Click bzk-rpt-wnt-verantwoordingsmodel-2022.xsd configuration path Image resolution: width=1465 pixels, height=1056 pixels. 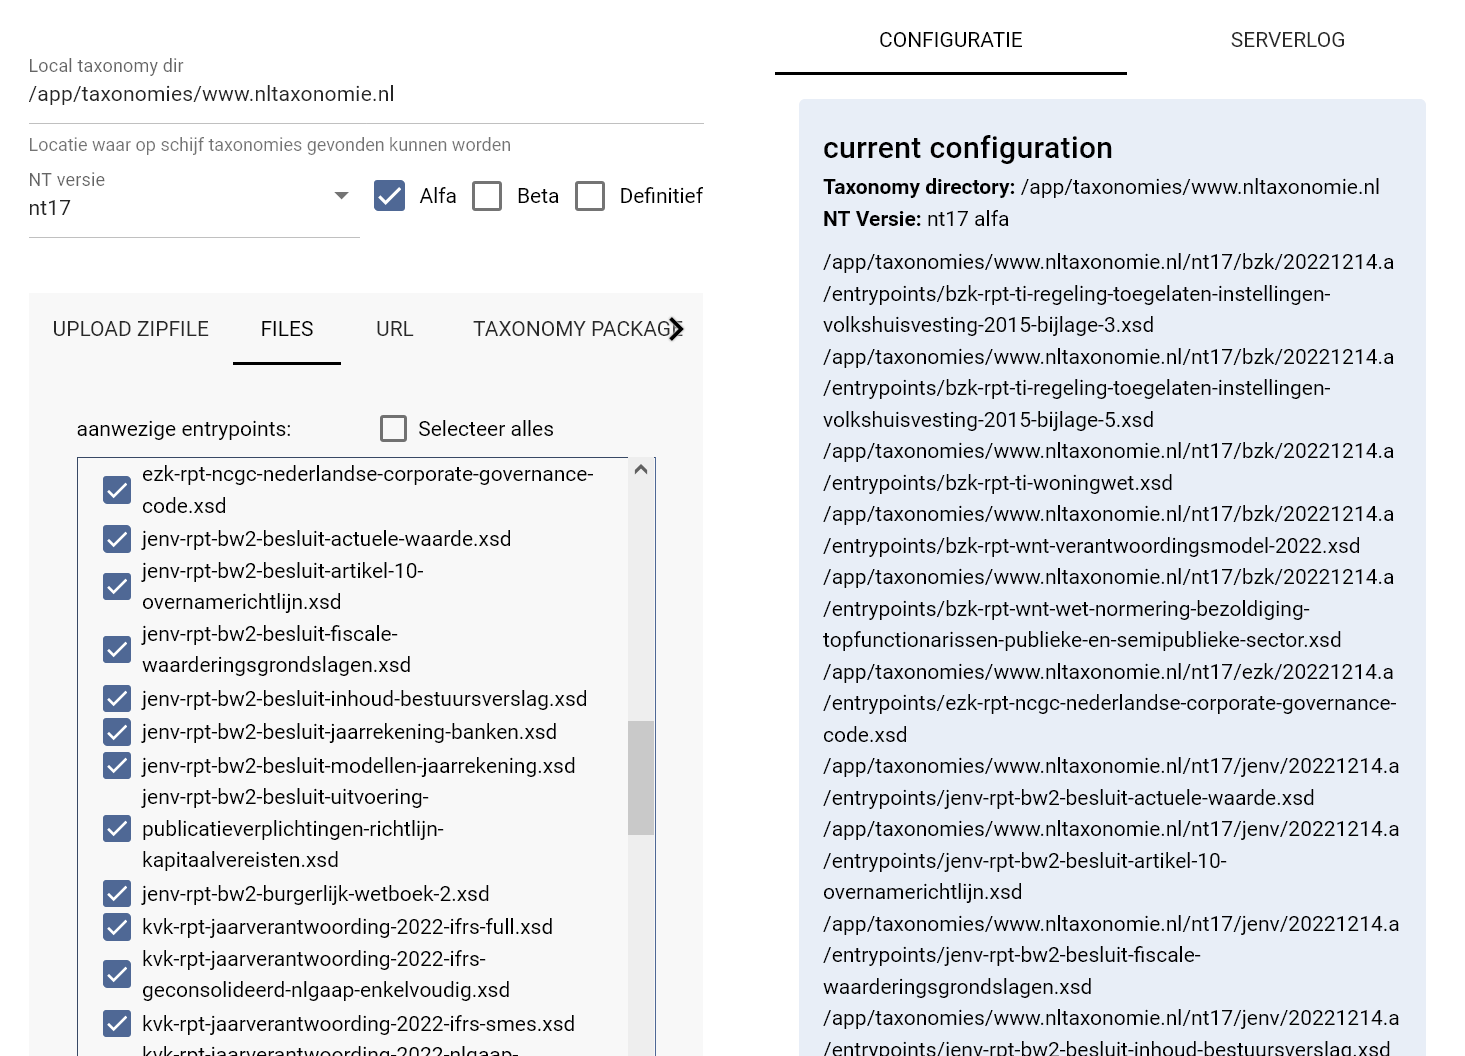(1108, 530)
